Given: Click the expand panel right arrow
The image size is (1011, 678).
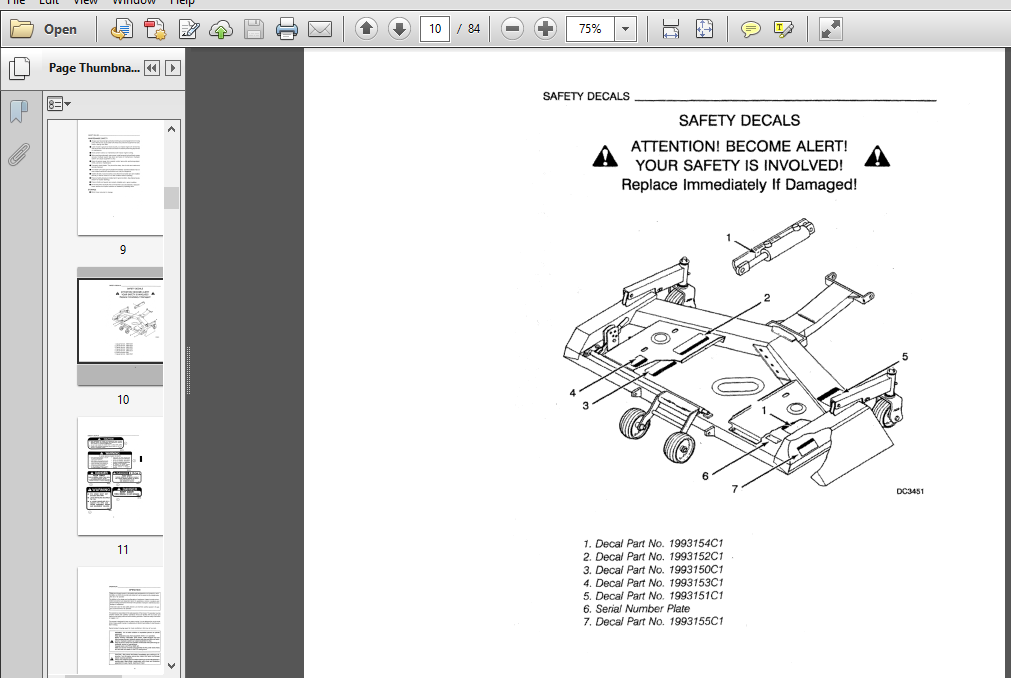Looking at the screenshot, I should click(x=172, y=68).
